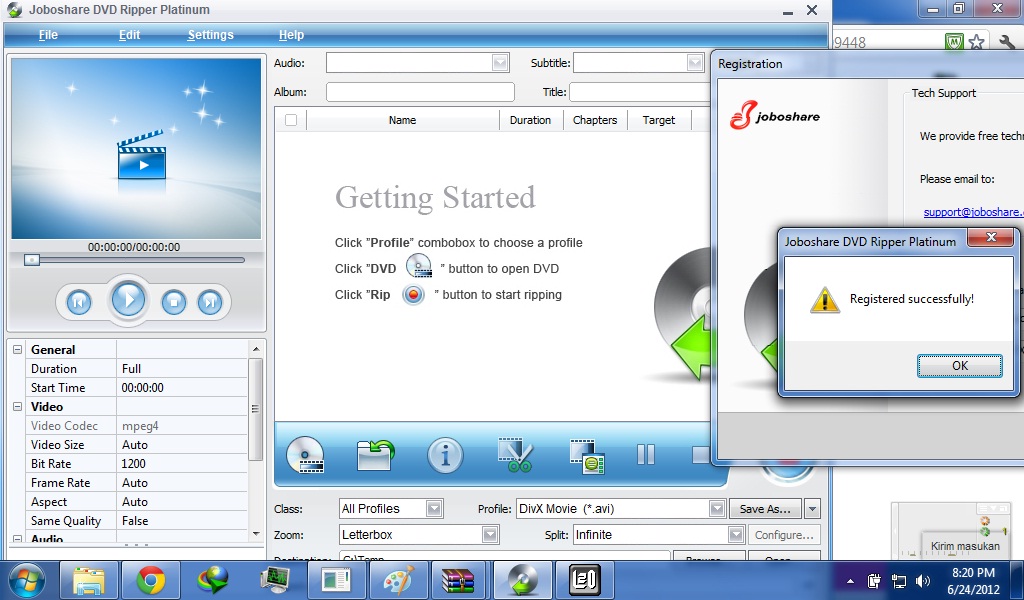This screenshot has height=600, width=1024.
Task: Click the next chapter playback button
Action: tap(210, 302)
